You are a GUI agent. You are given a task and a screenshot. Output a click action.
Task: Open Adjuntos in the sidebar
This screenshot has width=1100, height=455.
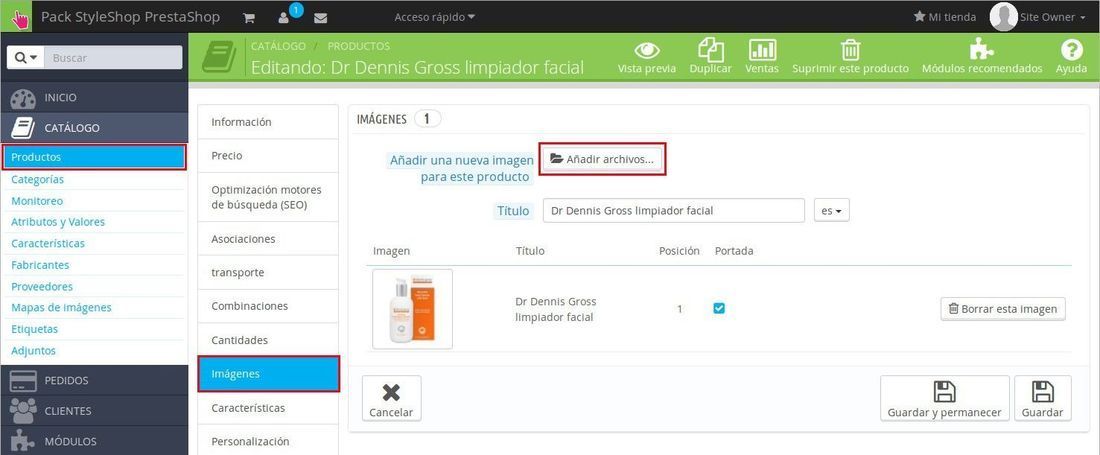pyautogui.click(x=33, y=351)
